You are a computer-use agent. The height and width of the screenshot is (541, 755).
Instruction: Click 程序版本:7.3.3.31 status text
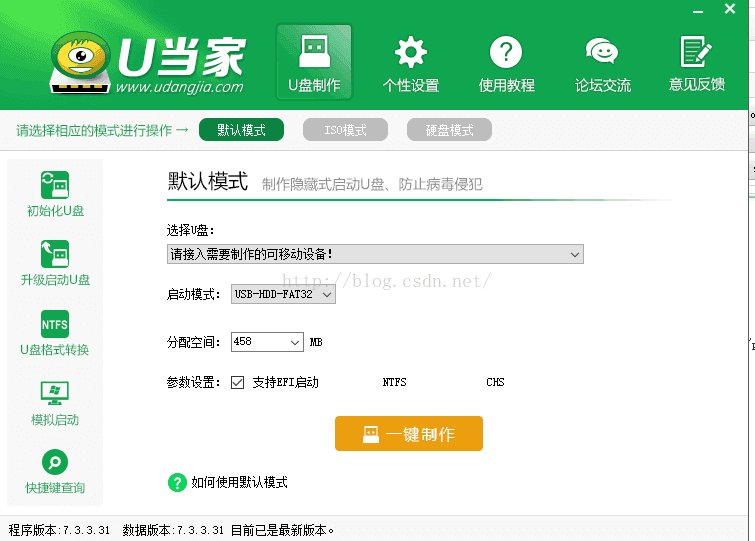coord(59,530)
